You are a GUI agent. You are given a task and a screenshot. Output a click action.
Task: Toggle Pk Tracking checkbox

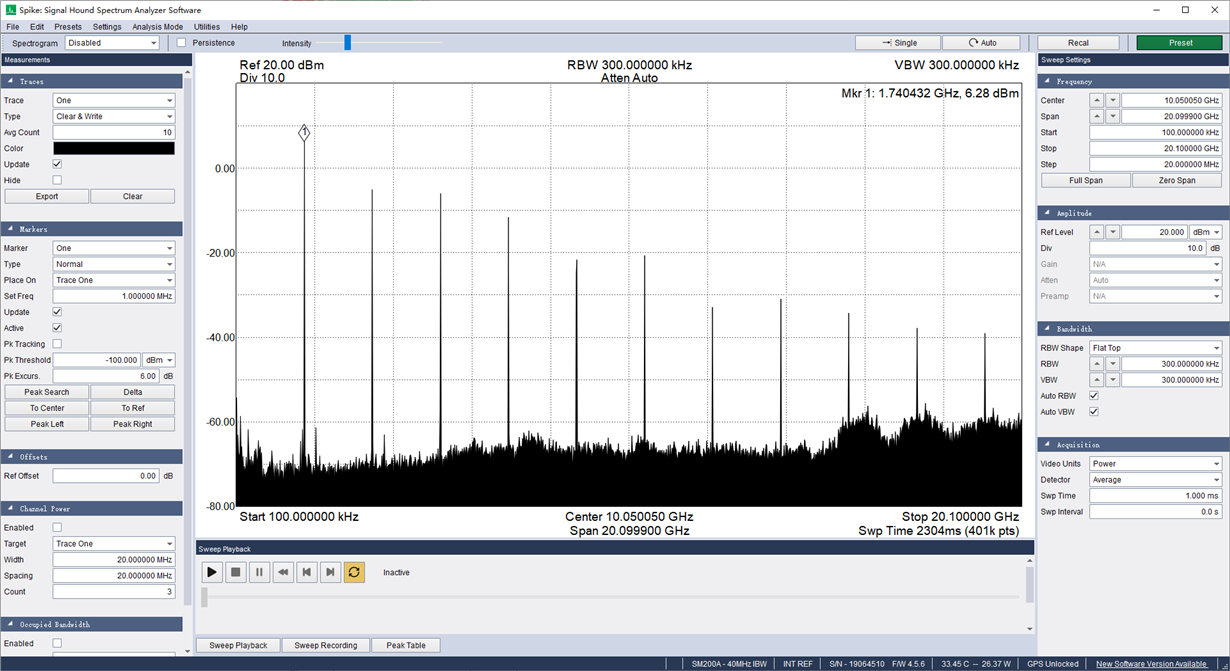coord(57,344)
